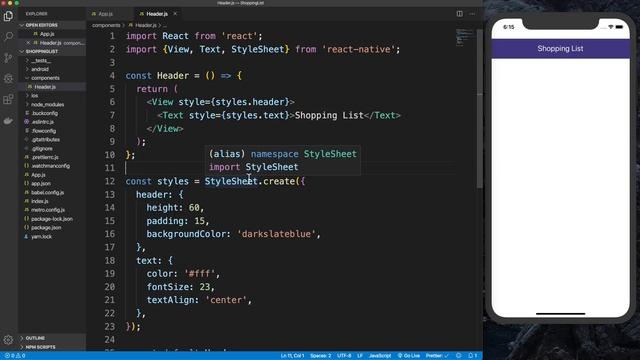The width and height of the screenshot is (640, 360).
Task: Open App.js in the project tree
Action: coord(38,175)
